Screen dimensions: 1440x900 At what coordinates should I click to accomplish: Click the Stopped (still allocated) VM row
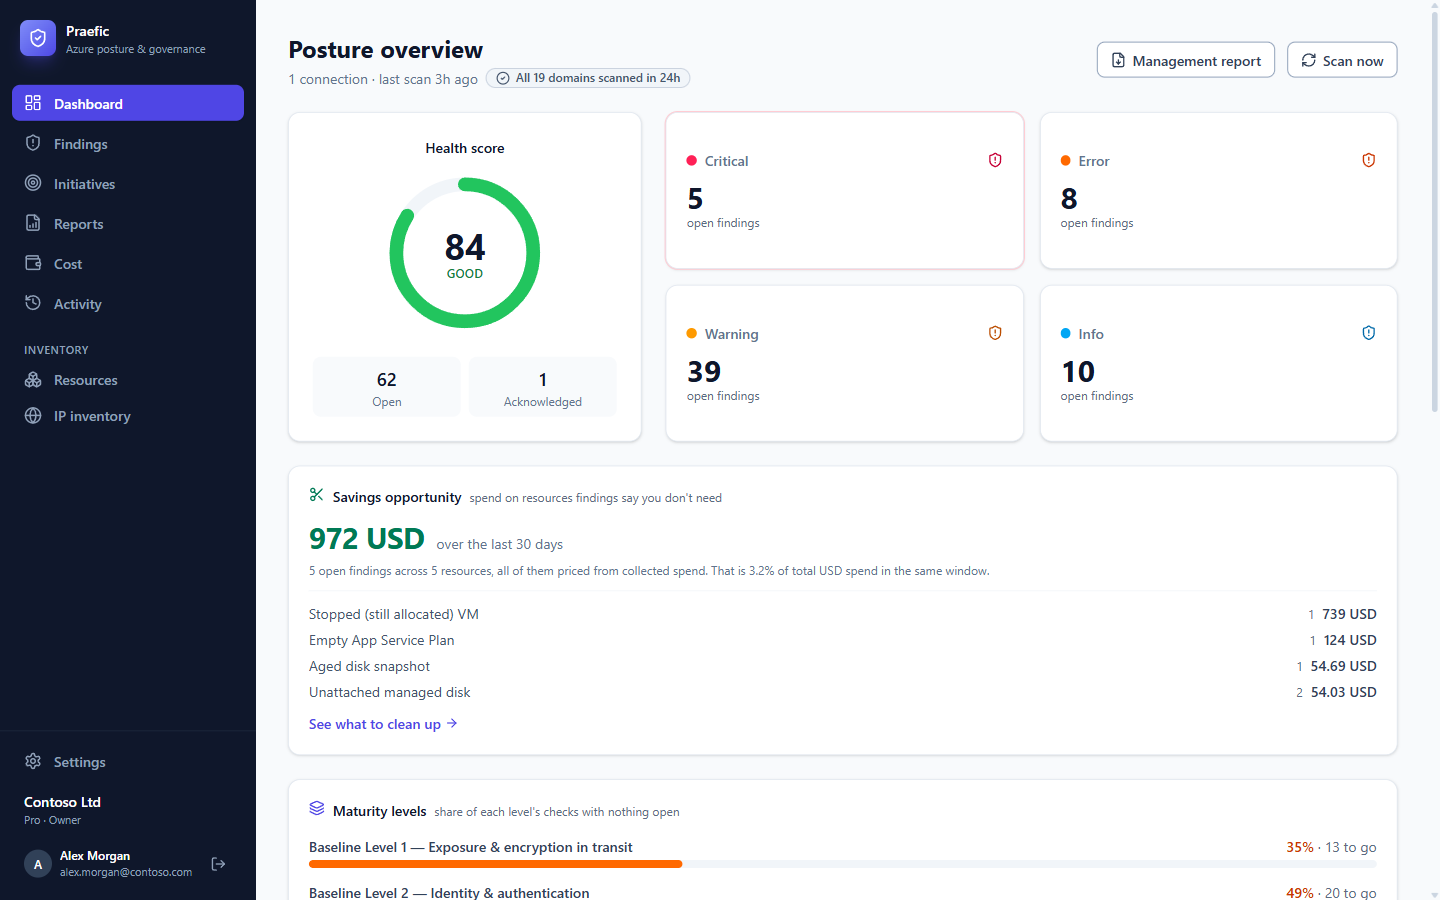843,614
